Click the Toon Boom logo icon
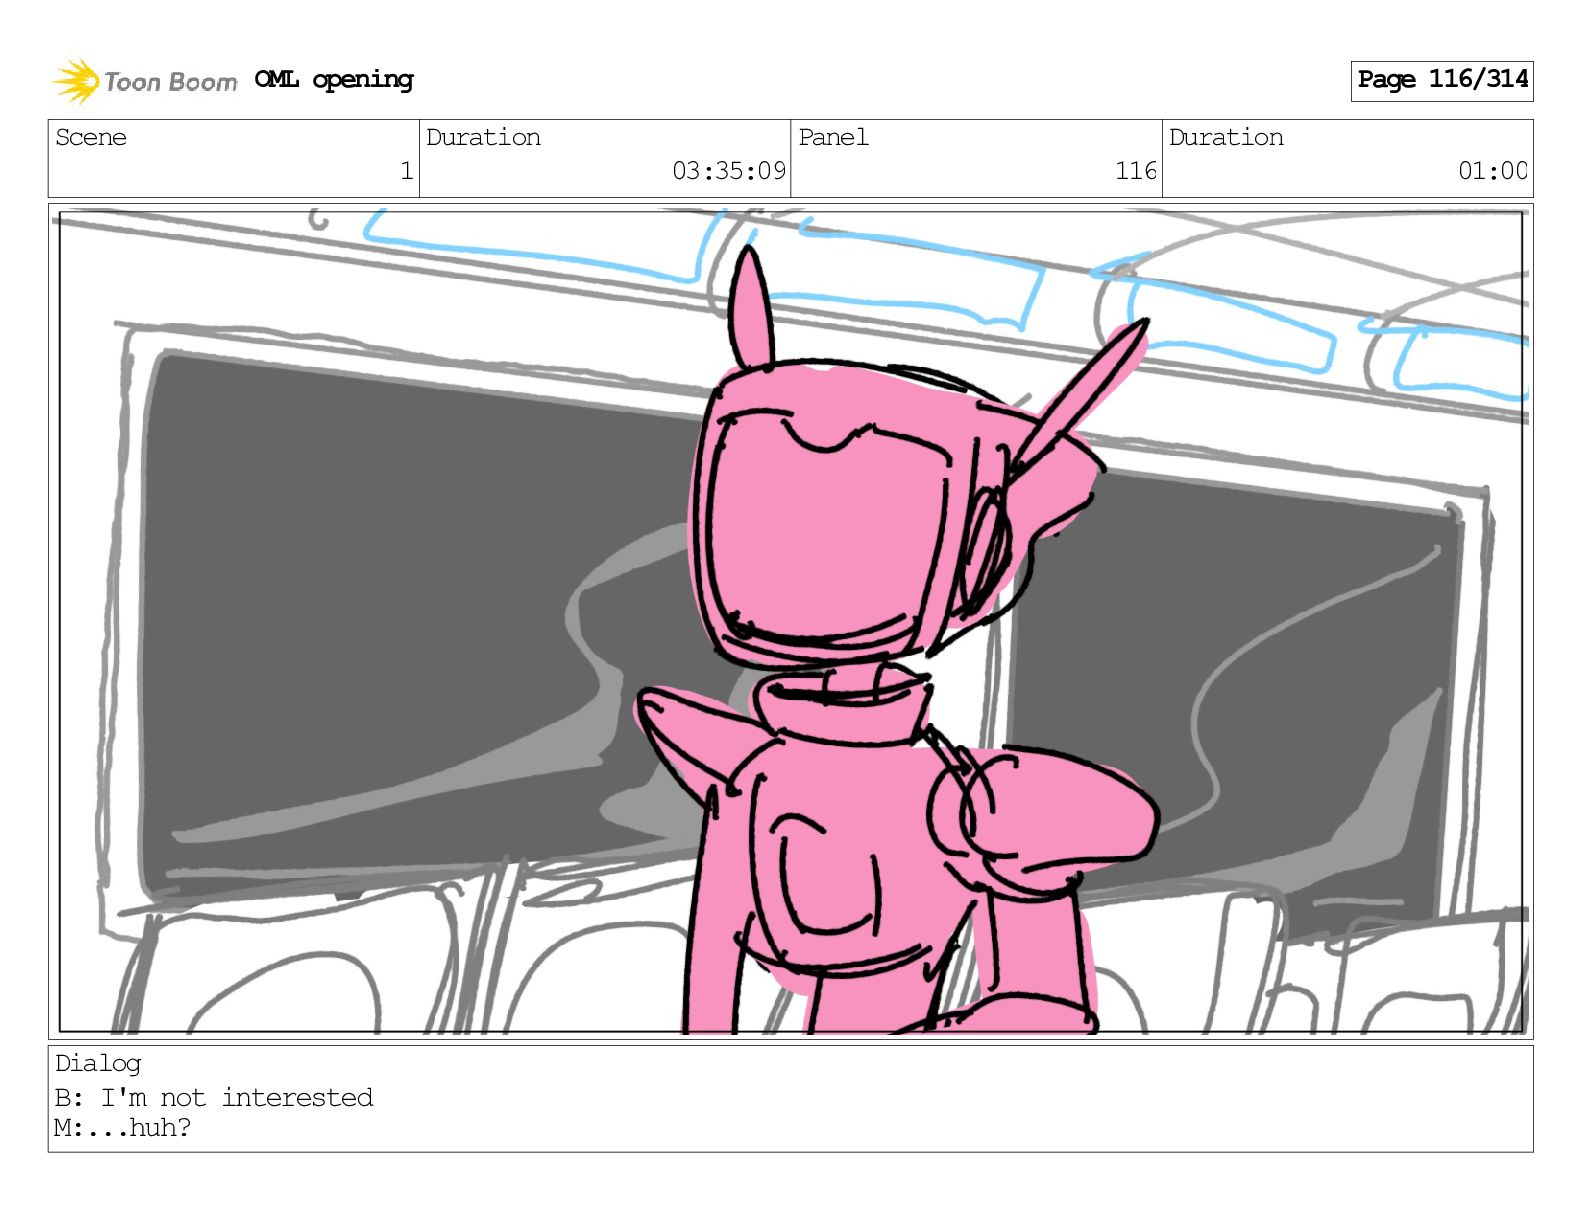Screen dimensions: 1584x1224 [x=76, y=81]
